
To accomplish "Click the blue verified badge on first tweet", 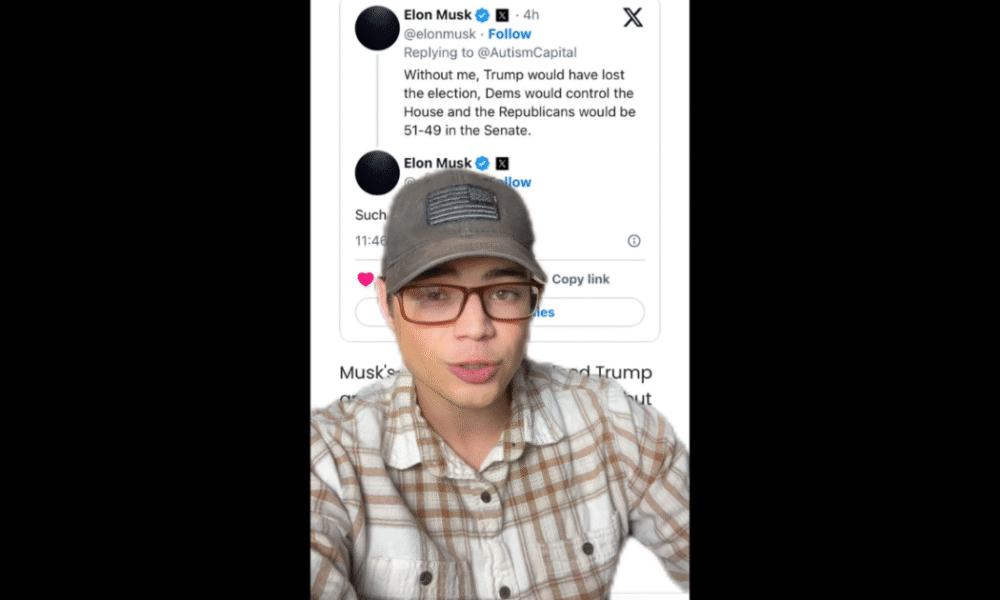I will point(483,15).
